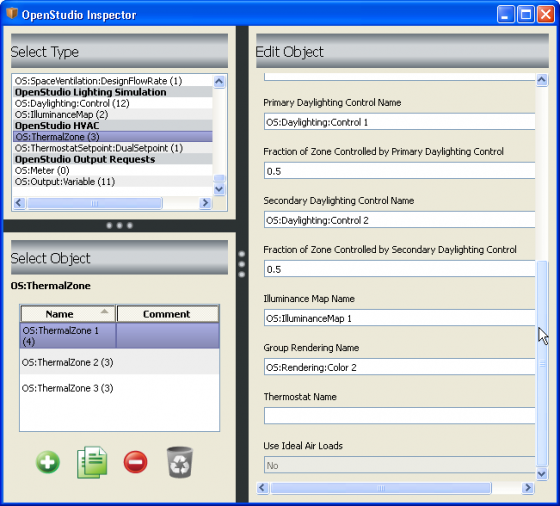The width and height of the screenshot is (560, 506).
Task: Select object OS:ThermalZone 3 (3)
Action: (x=119, y=388)
